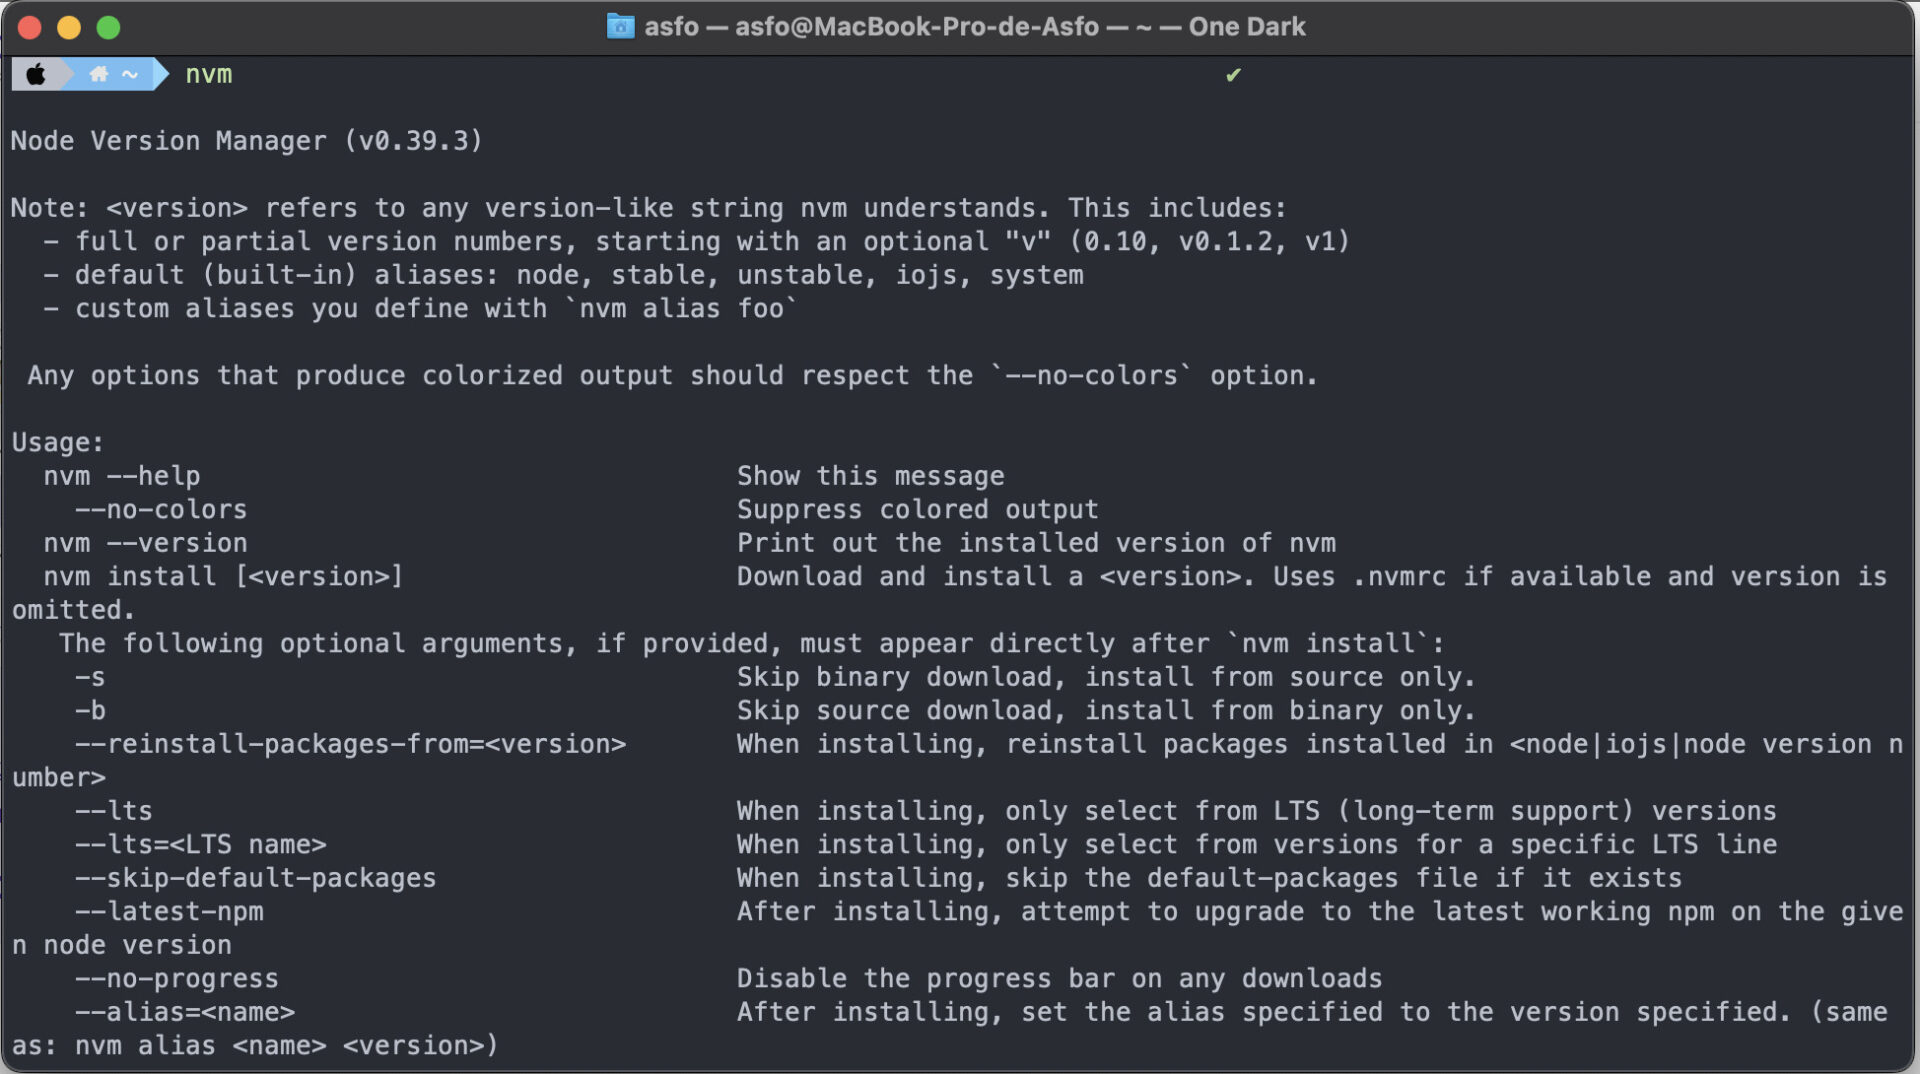Click the prompt arrow separator after the Apple logo
The image size is (1920, 1074).
tap(70, 73)
